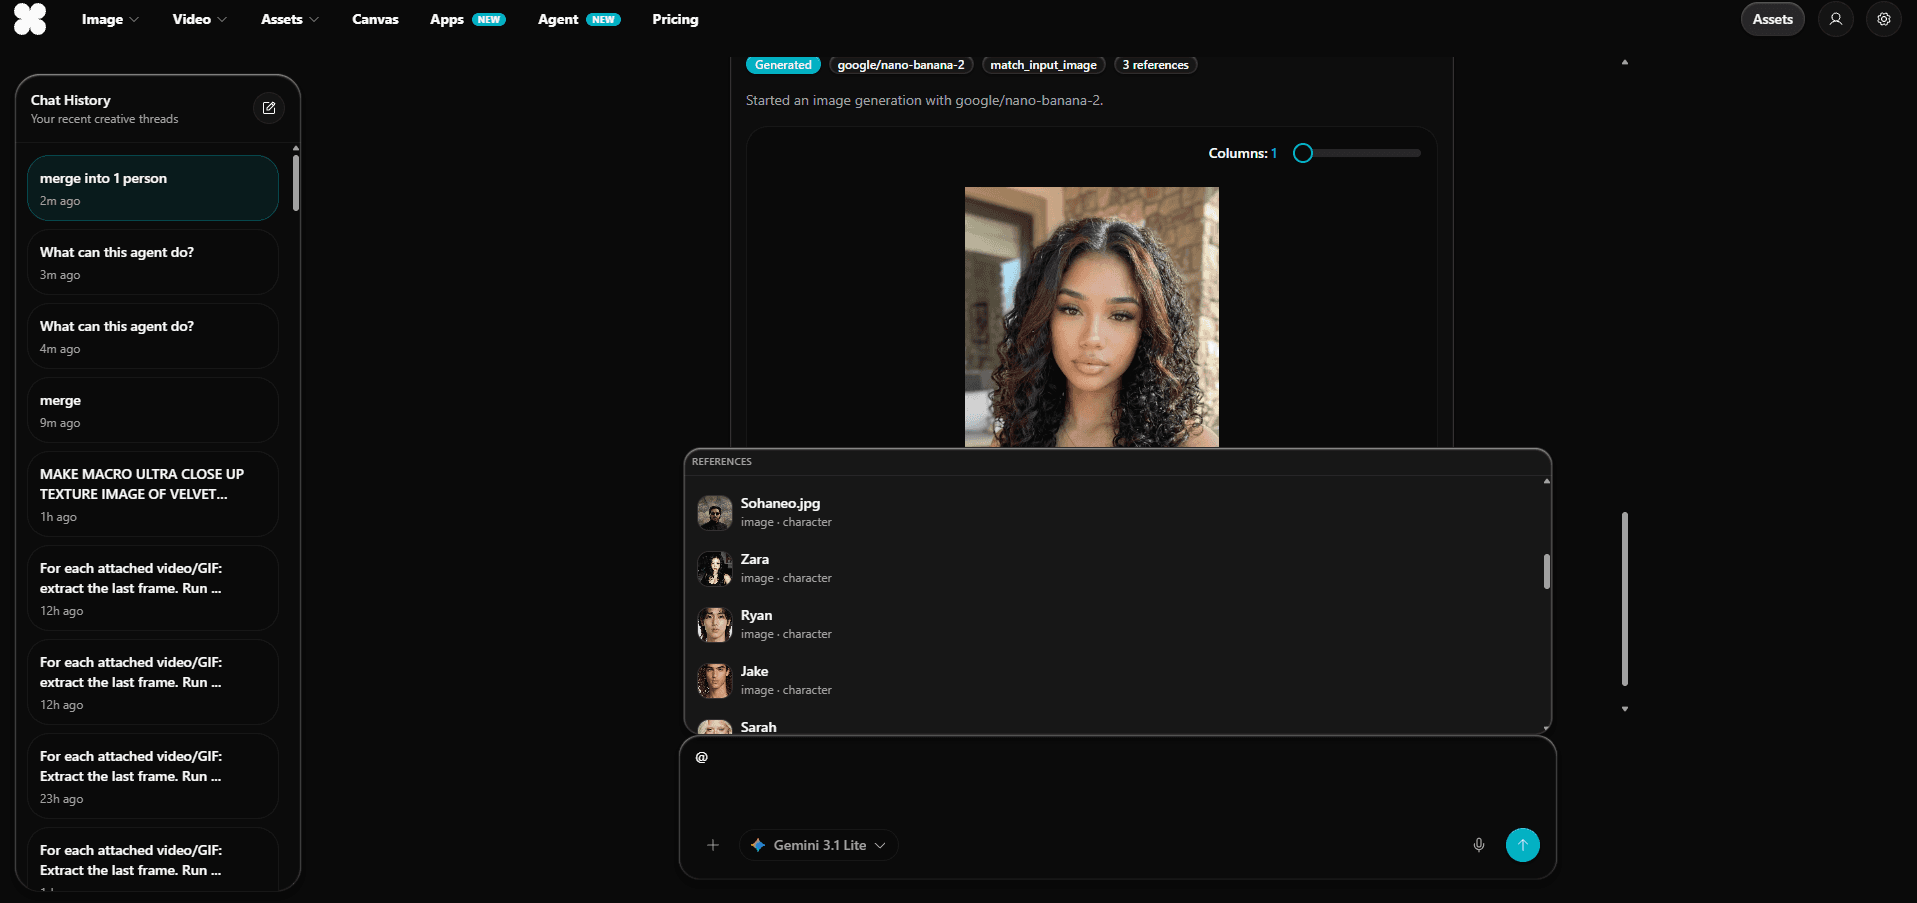This screenshot has width=1917, height=903.
Task: Open the Video menu
Action: (198, 19)
